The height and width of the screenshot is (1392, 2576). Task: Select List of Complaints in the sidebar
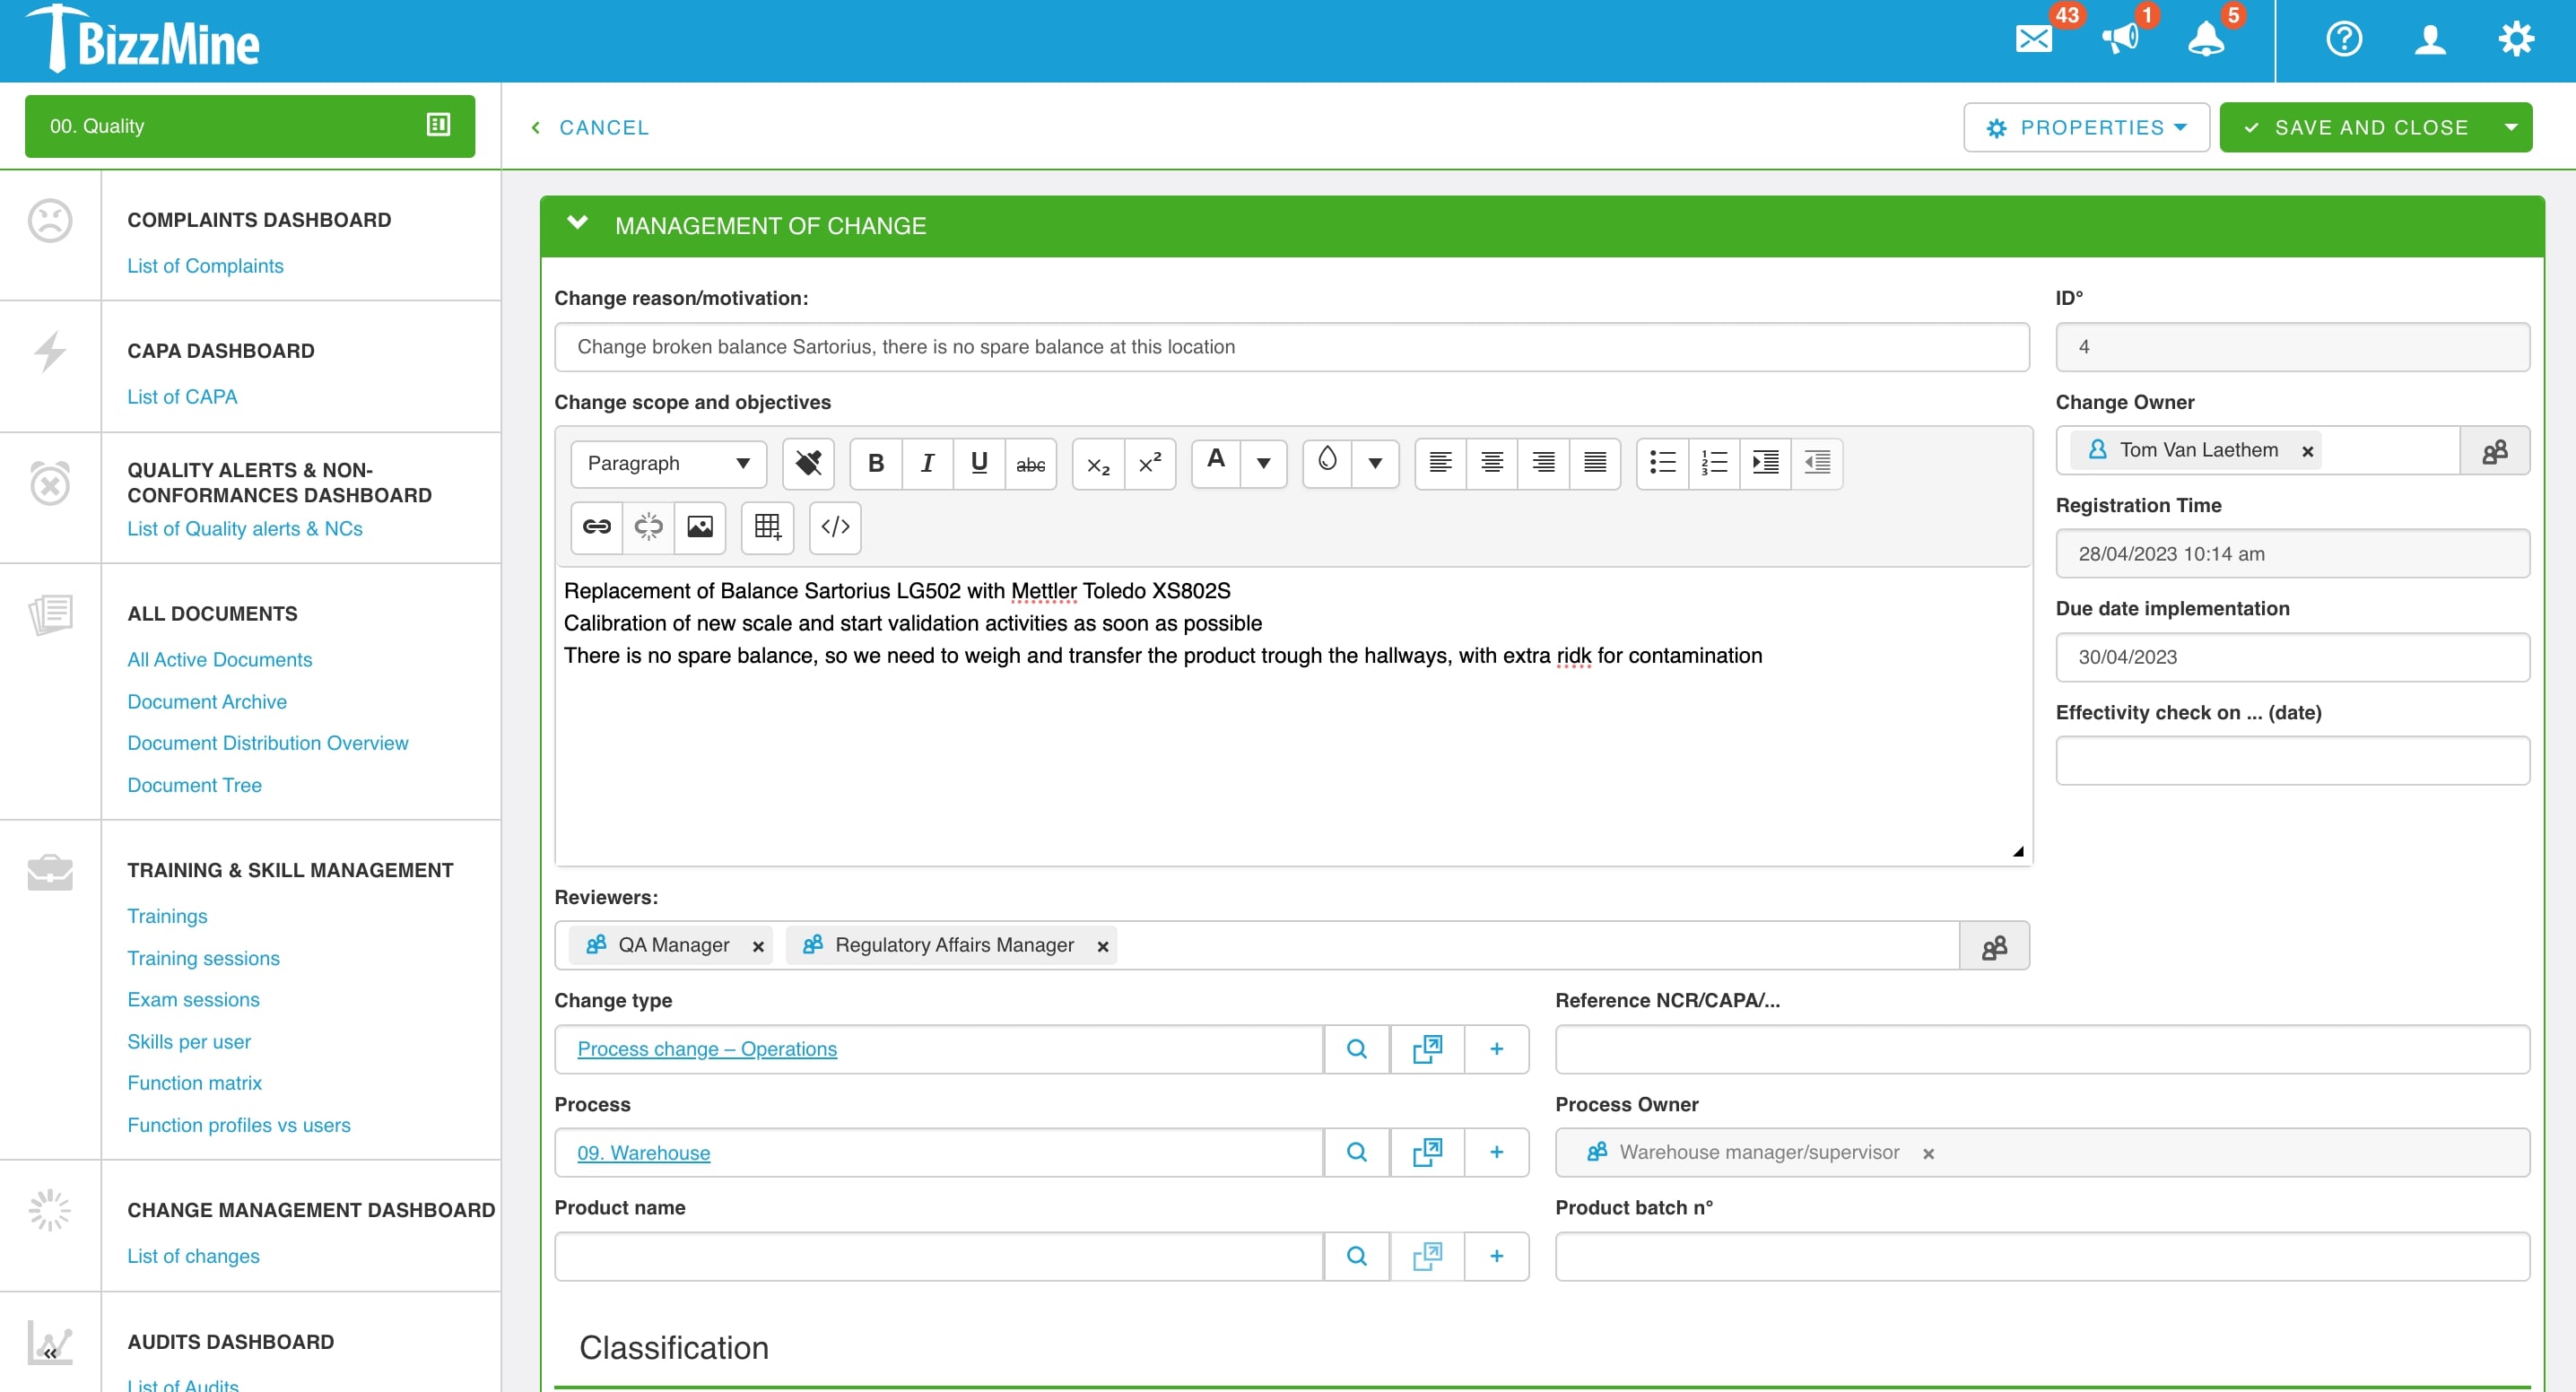coord(205,265)
